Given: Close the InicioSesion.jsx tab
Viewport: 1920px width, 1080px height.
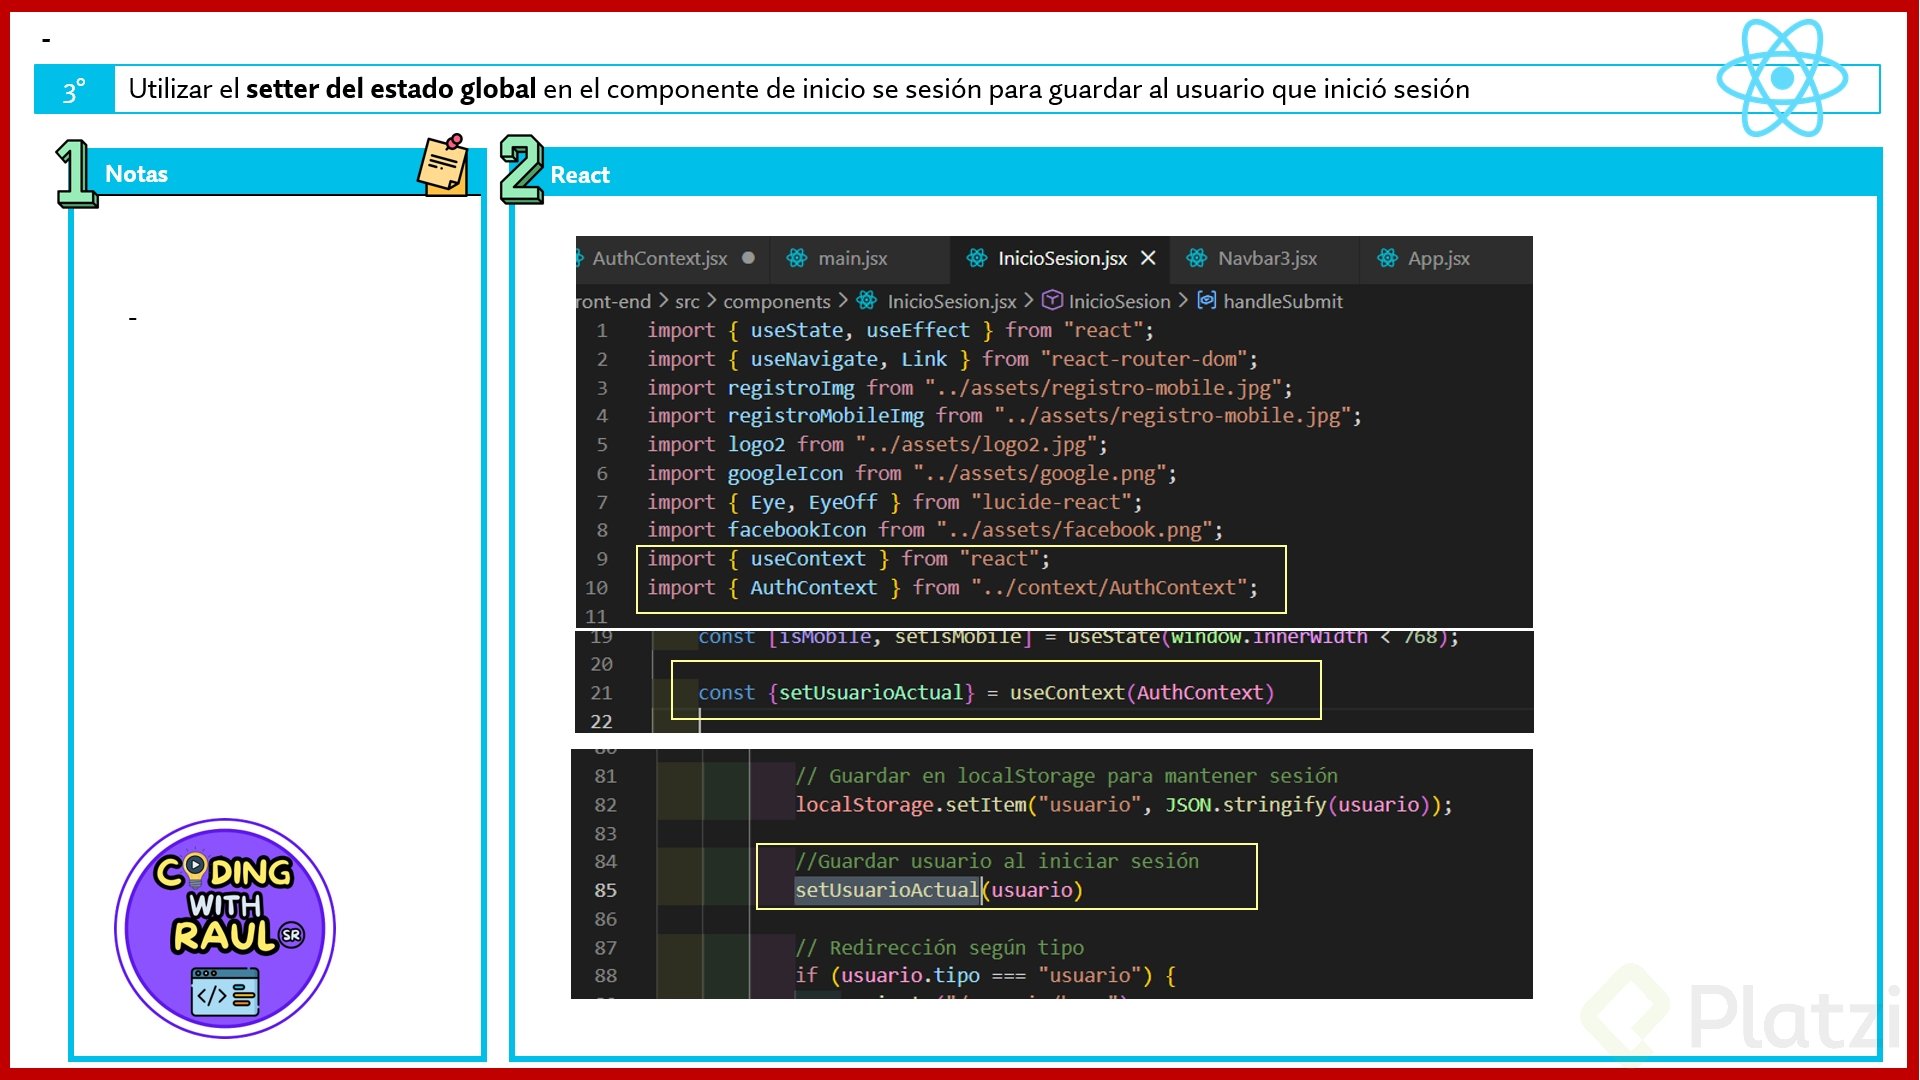Looking at the screenshot, I should [1148, 258].
